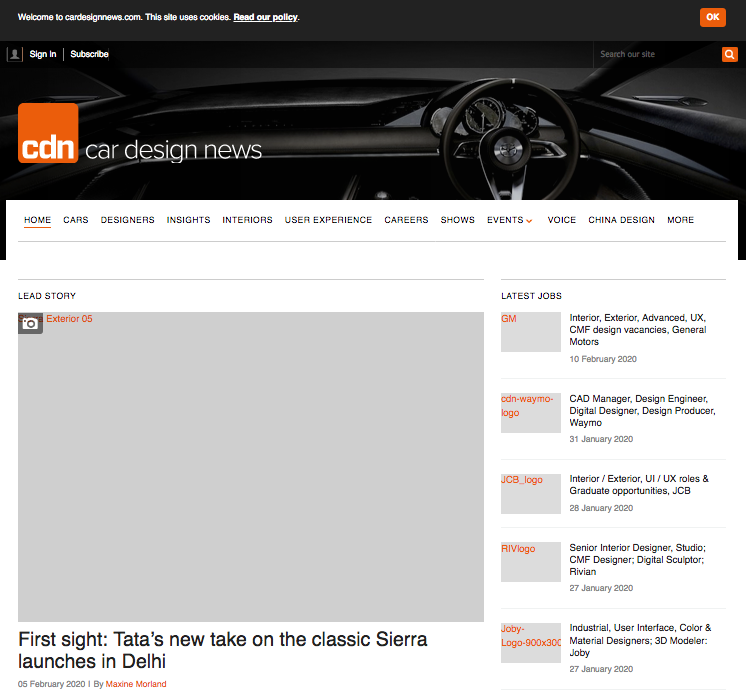Click the 10 February 2020 date
This screenshot has height=696, width=746.
coord(603,359)
